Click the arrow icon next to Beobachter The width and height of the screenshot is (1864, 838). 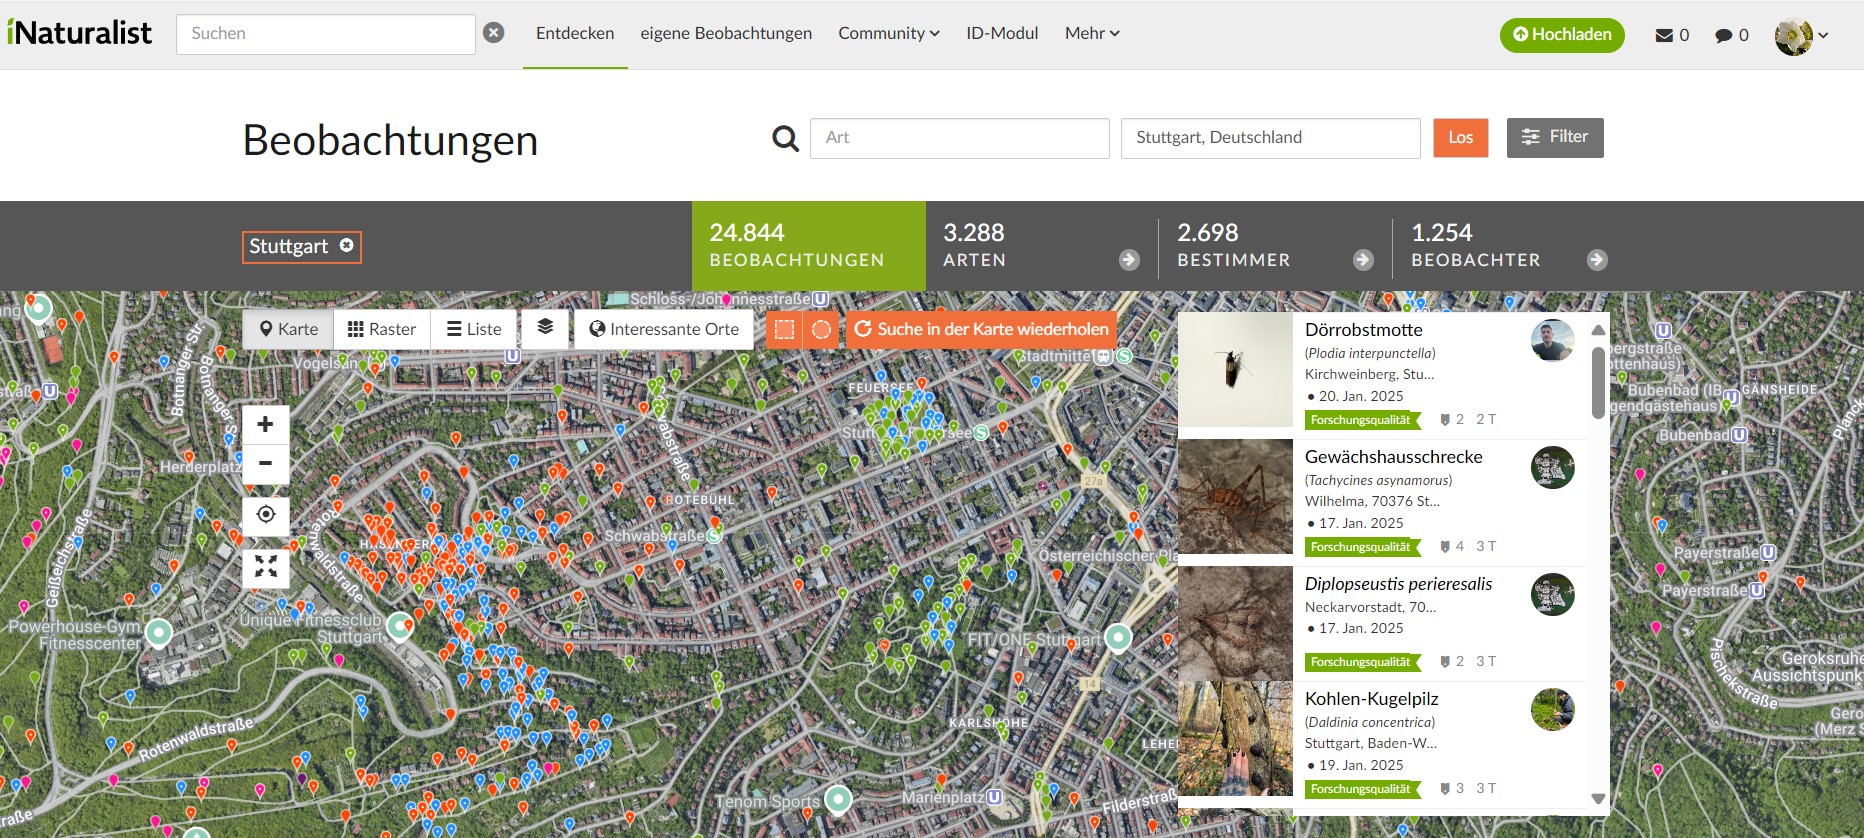tap(1597, 260)
